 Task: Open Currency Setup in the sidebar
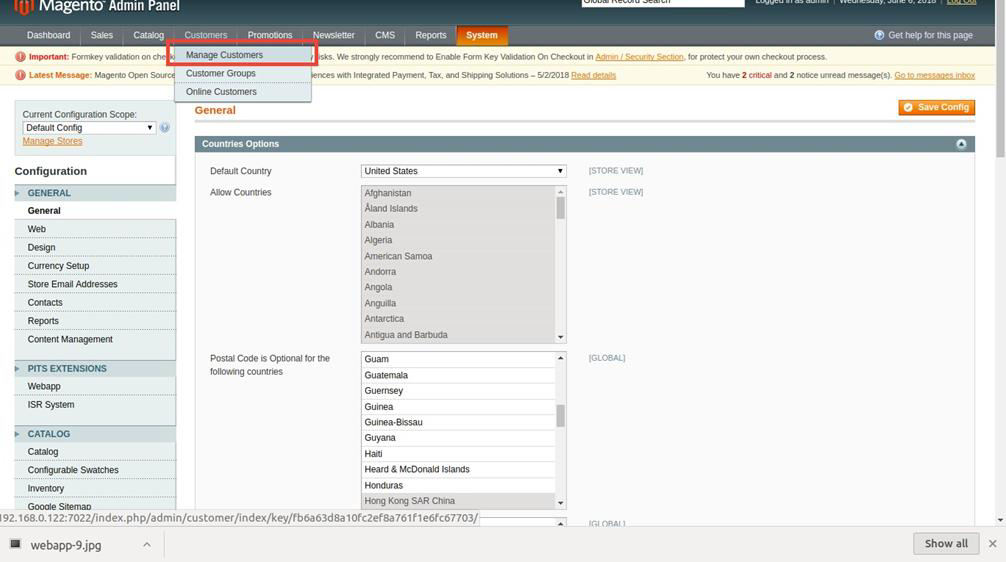[x=58, y=266]
